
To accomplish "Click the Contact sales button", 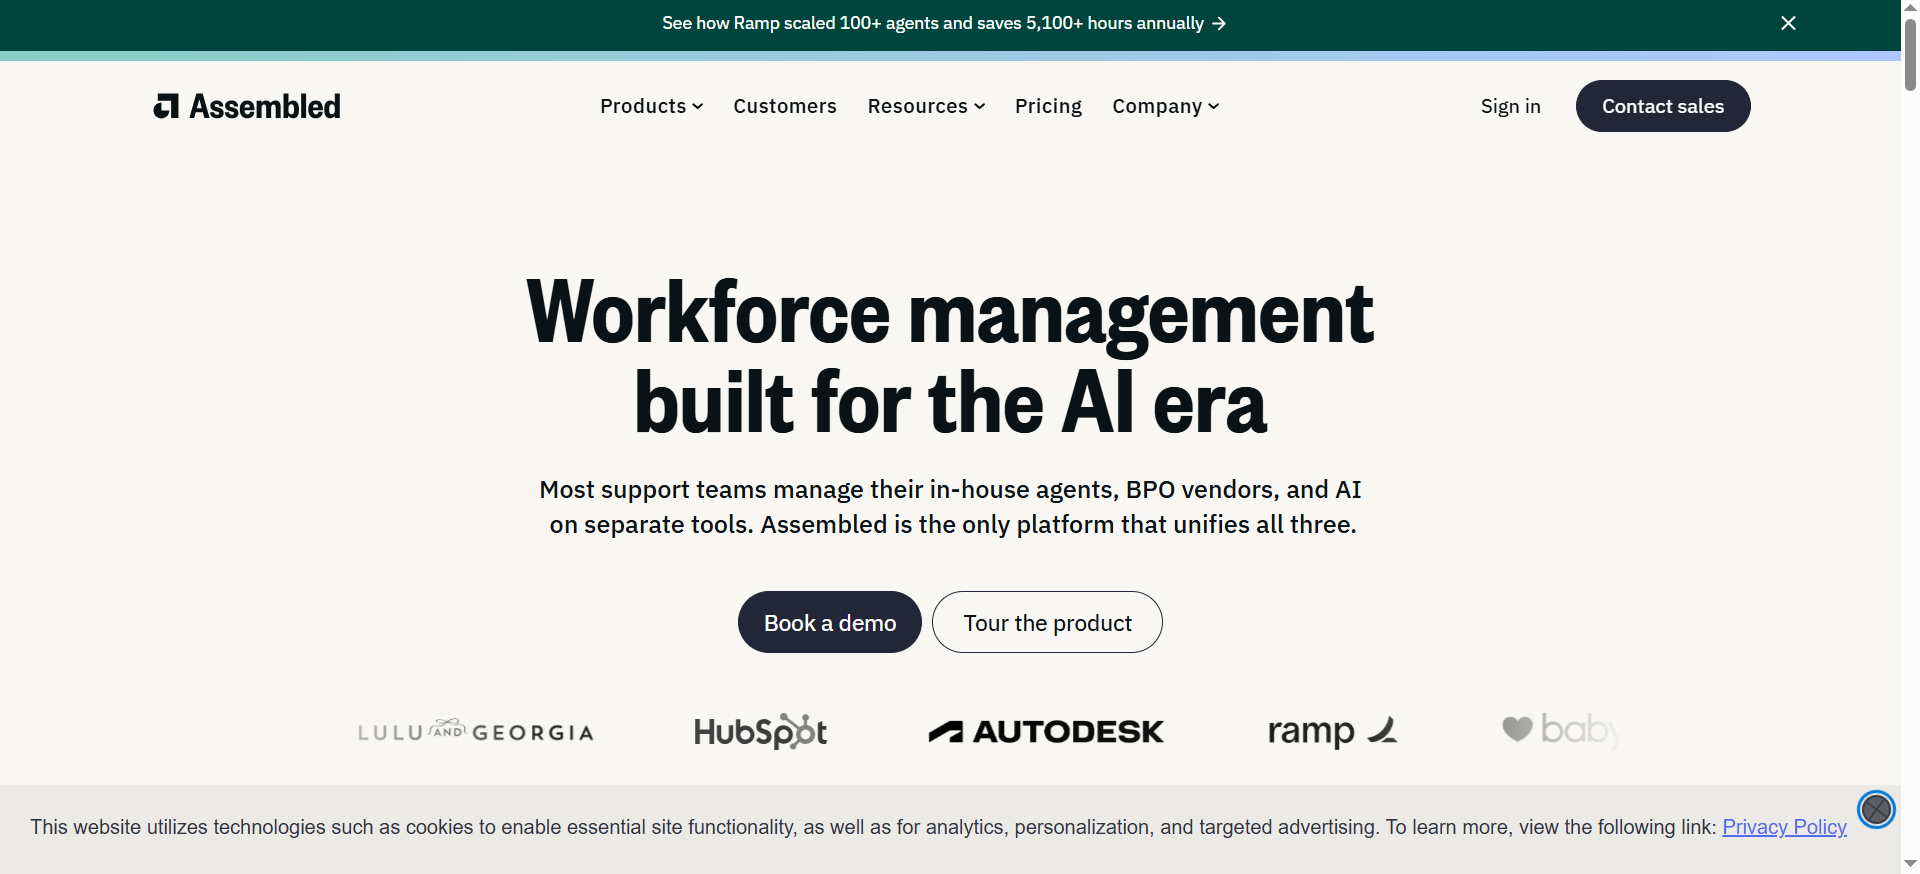I will click(x=1663, y=106).
